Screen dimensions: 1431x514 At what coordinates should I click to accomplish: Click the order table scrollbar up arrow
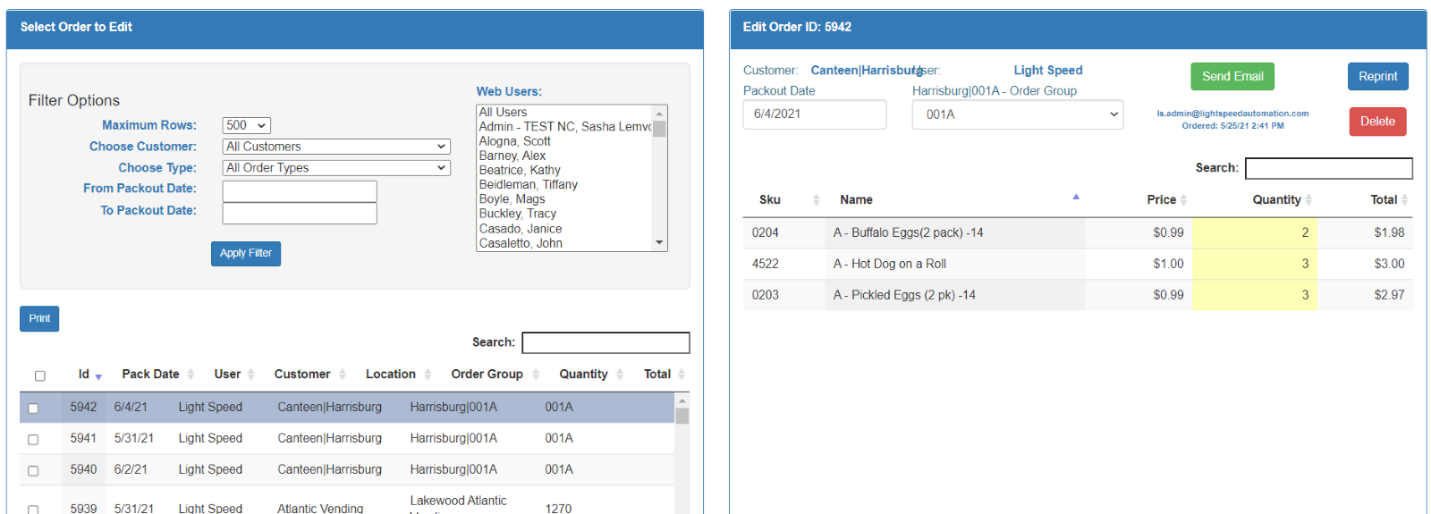682,401
